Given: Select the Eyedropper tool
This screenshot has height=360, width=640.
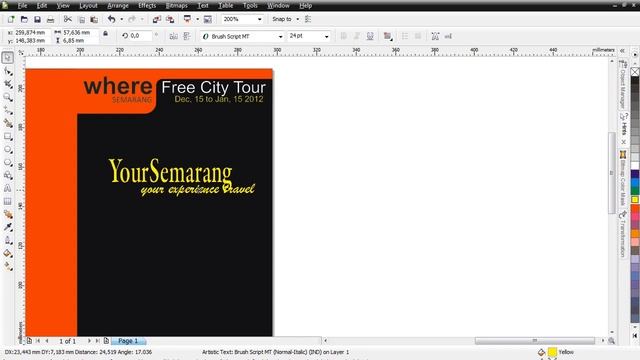Looking at the screenshot, I should 8,227.
